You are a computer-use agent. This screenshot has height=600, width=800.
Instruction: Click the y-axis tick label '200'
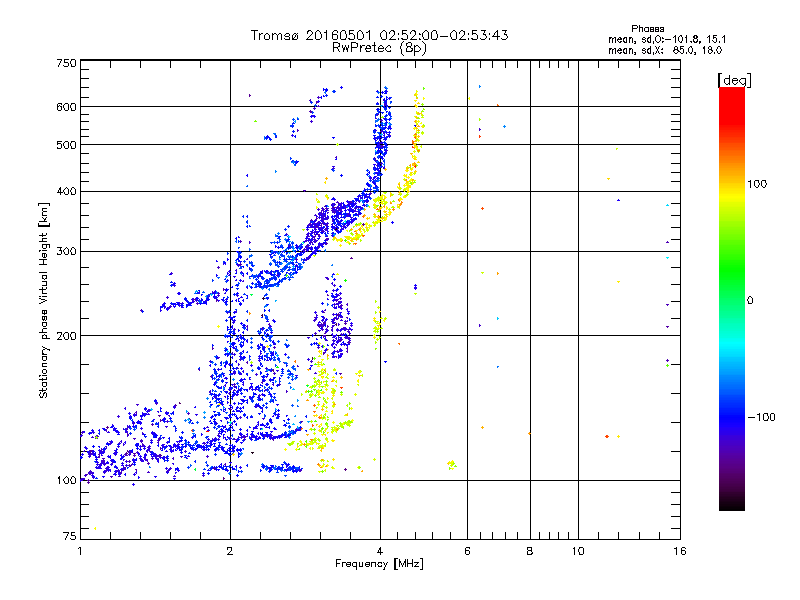click(x=66, y=336)
